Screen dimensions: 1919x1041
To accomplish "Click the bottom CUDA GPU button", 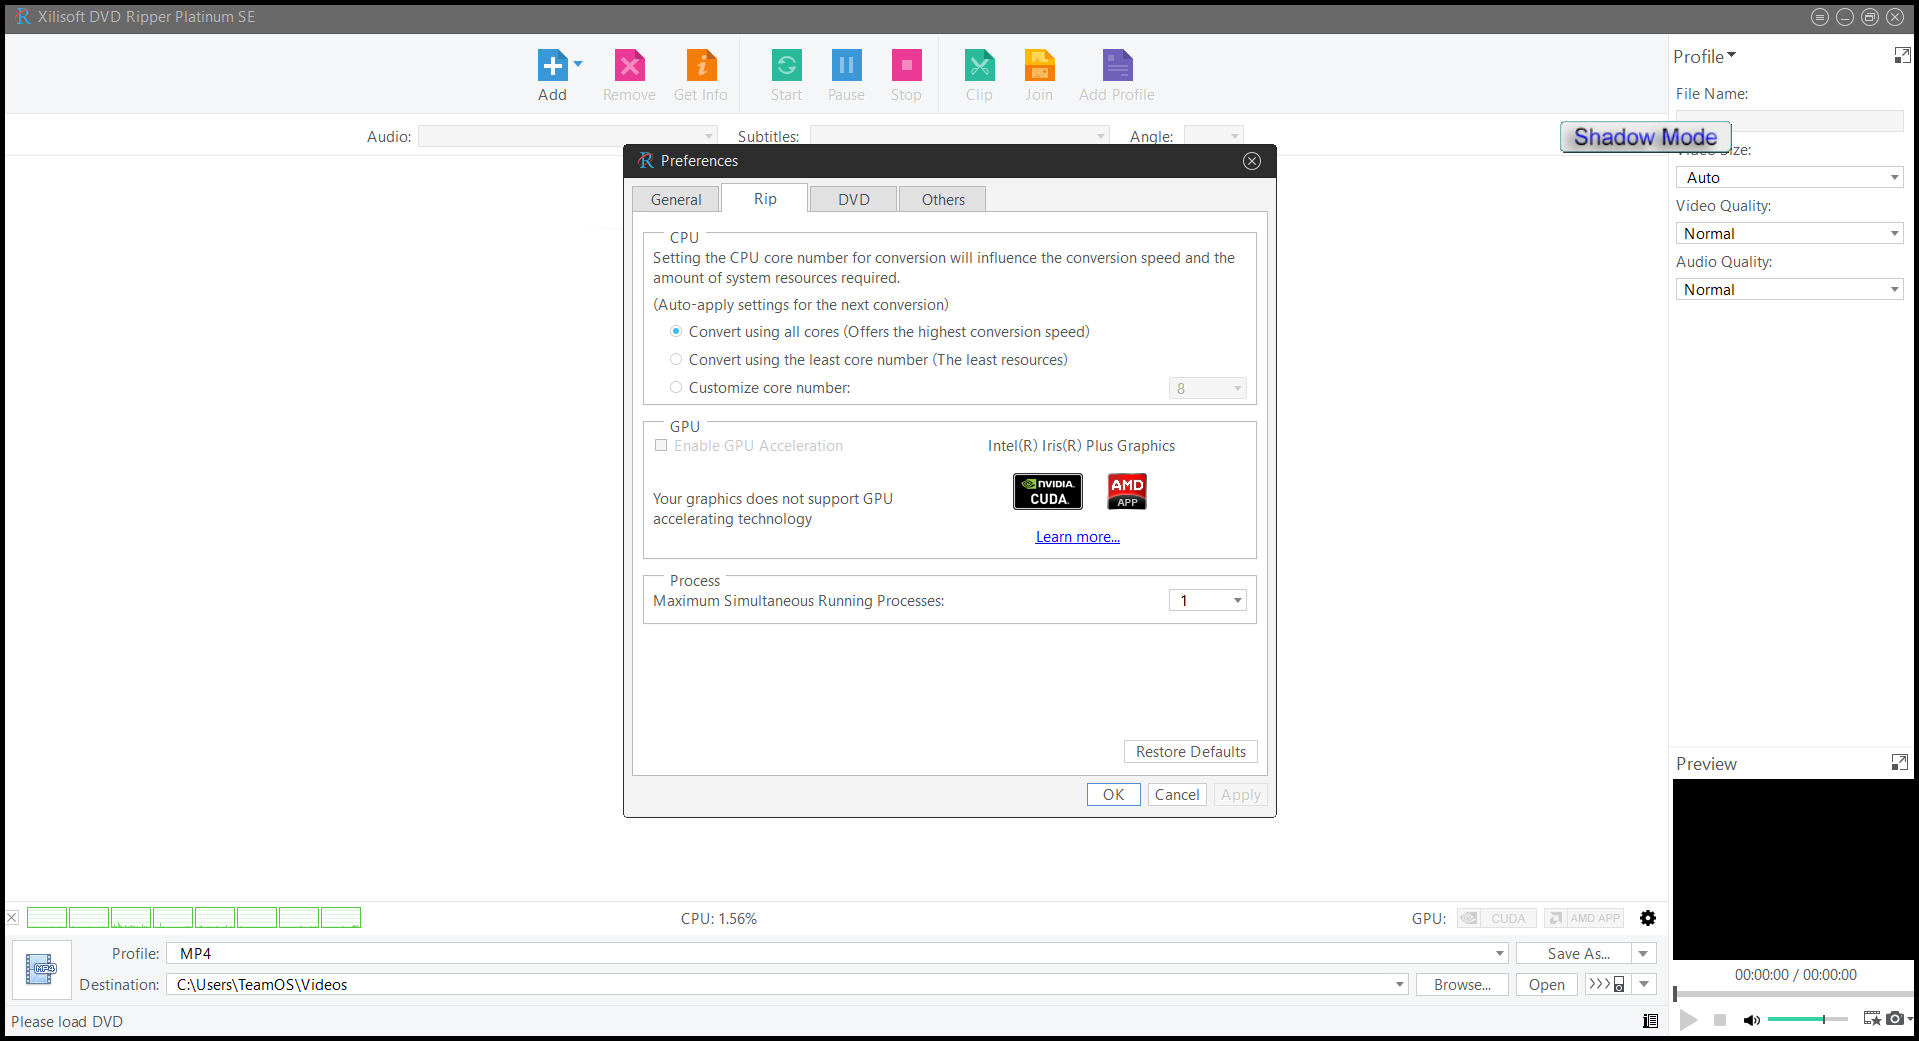I will pyautogui.click(x=1496, y=918).
